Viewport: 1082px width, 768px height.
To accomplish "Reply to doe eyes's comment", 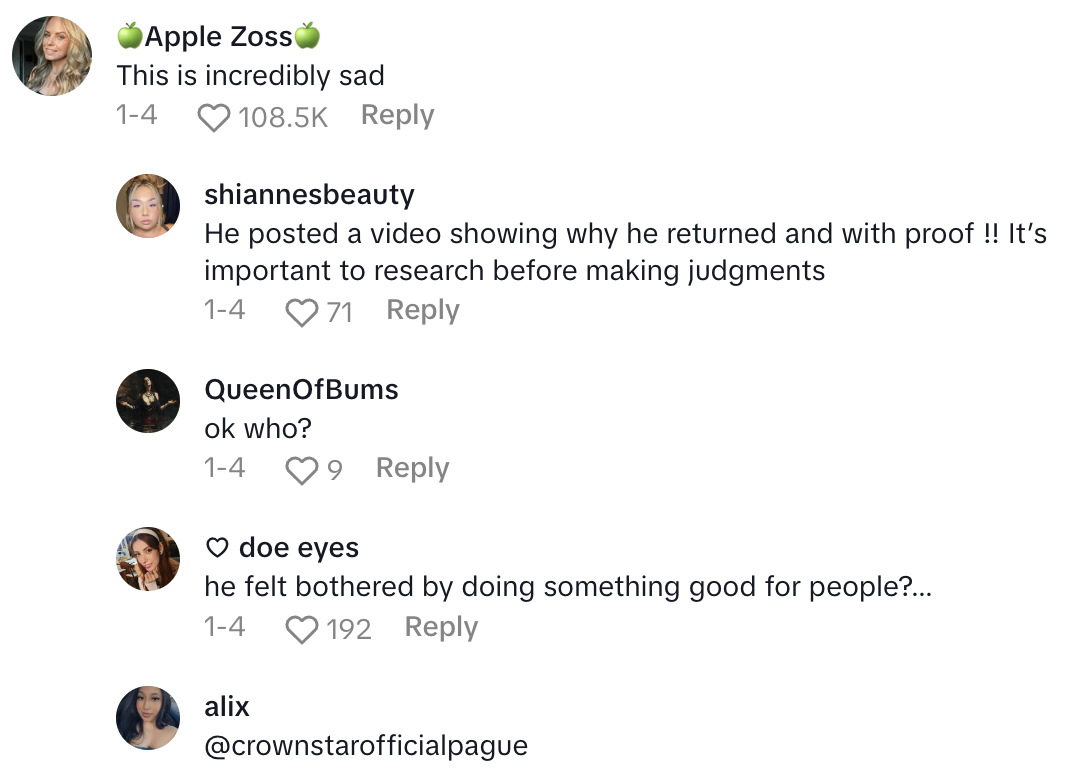I will coord(441,628).
